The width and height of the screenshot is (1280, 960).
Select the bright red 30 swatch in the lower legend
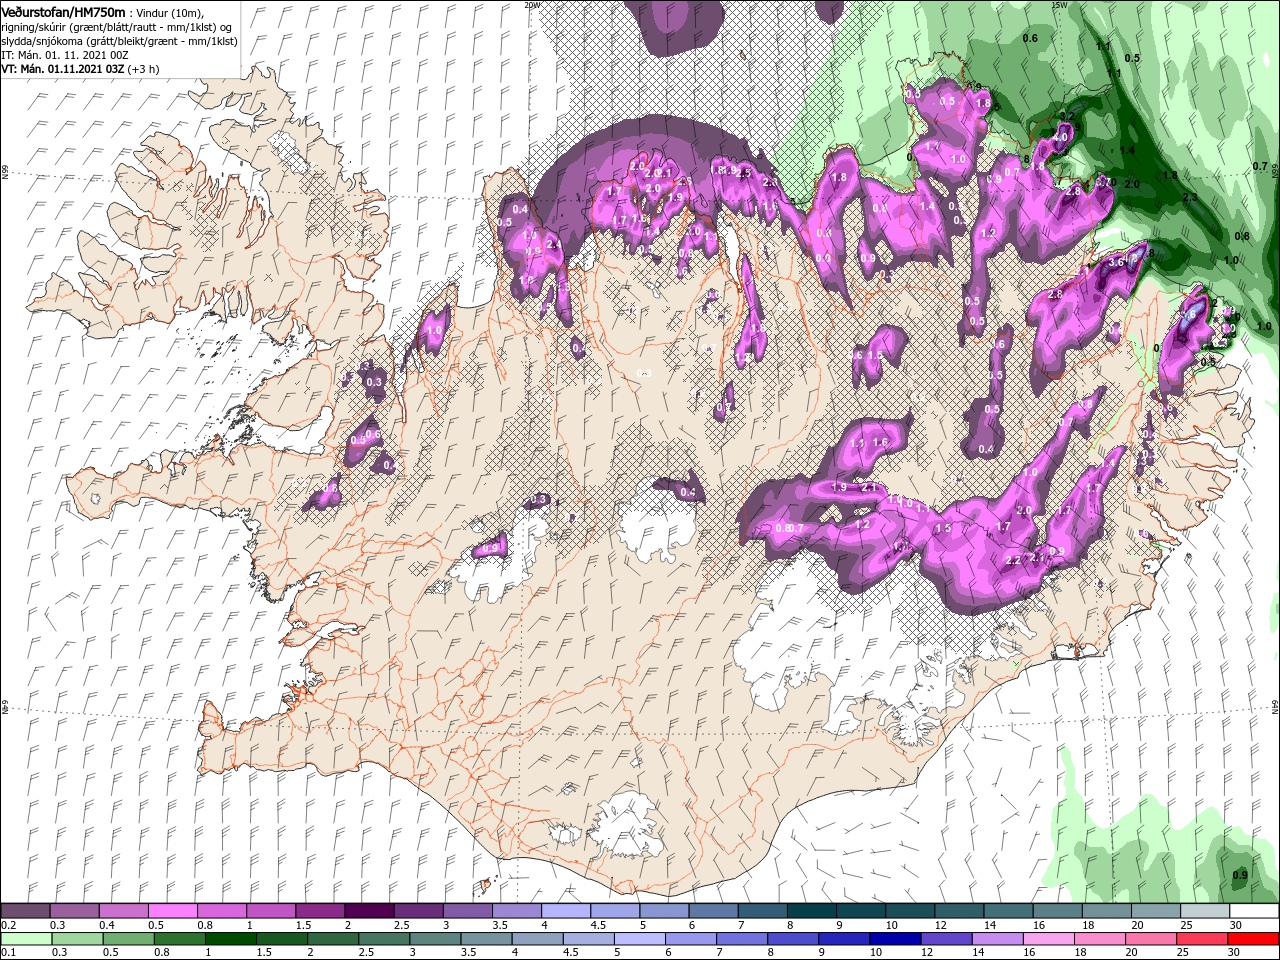click(1254, 939)
